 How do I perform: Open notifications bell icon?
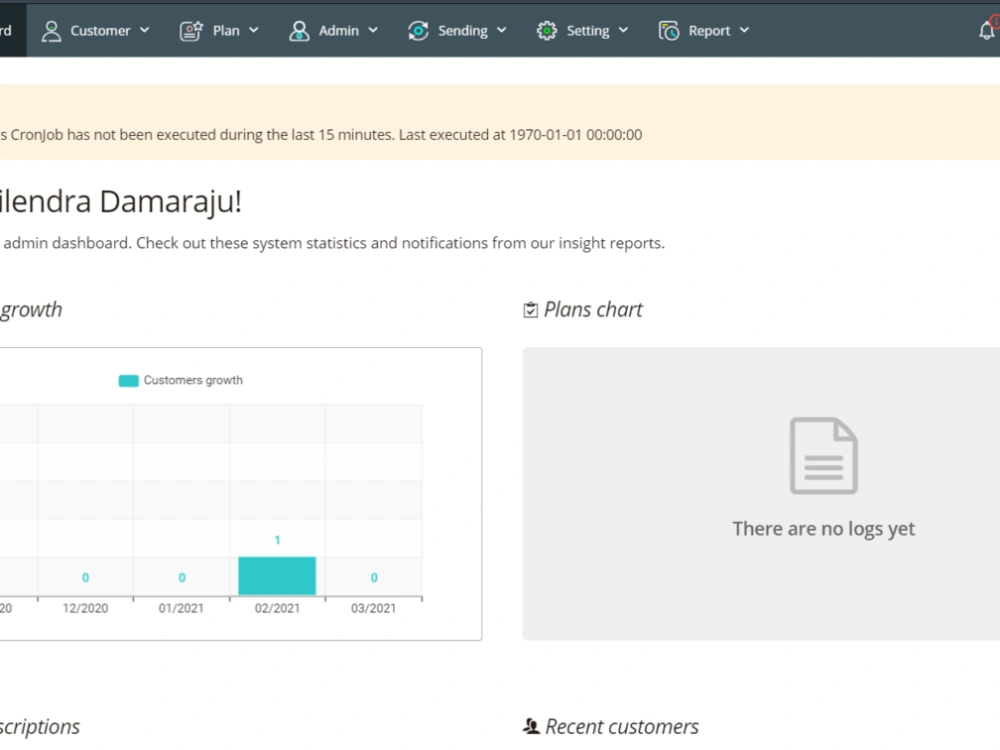coord(987,29)
